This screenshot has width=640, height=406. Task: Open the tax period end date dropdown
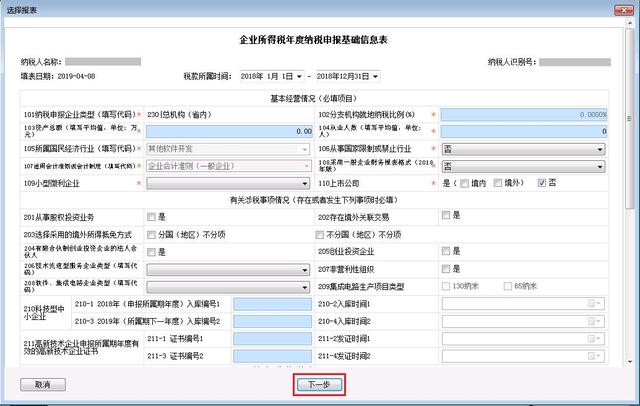pos(375,76)
